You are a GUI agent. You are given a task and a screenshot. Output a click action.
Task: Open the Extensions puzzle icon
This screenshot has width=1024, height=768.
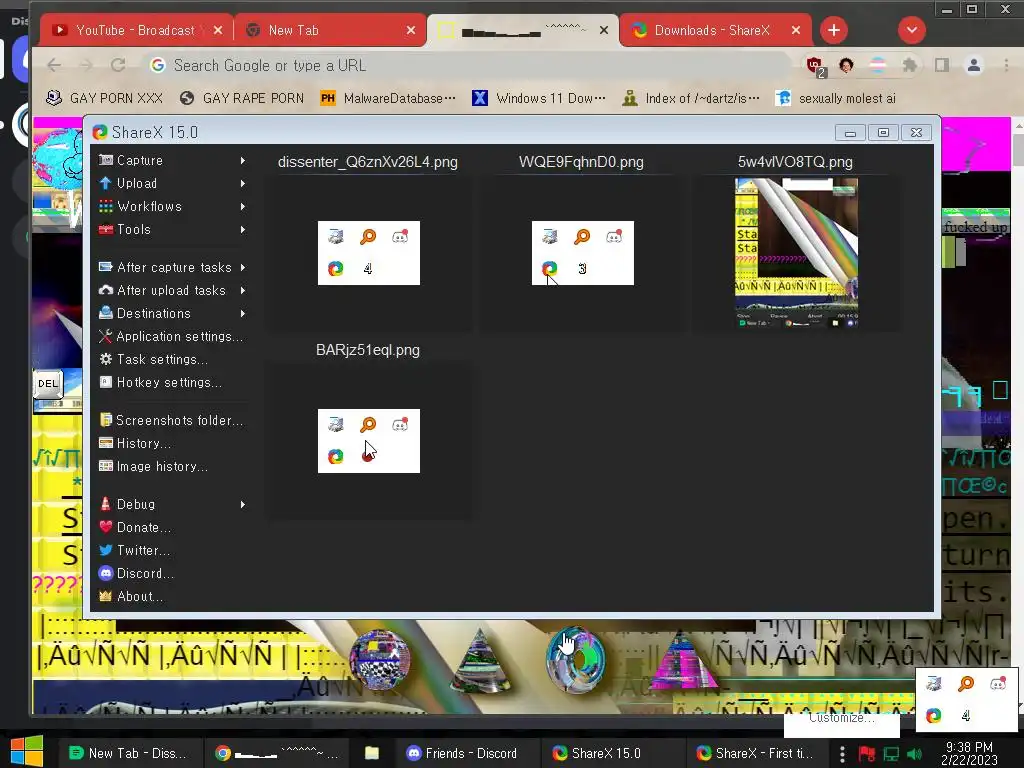[x=910, y=65]
